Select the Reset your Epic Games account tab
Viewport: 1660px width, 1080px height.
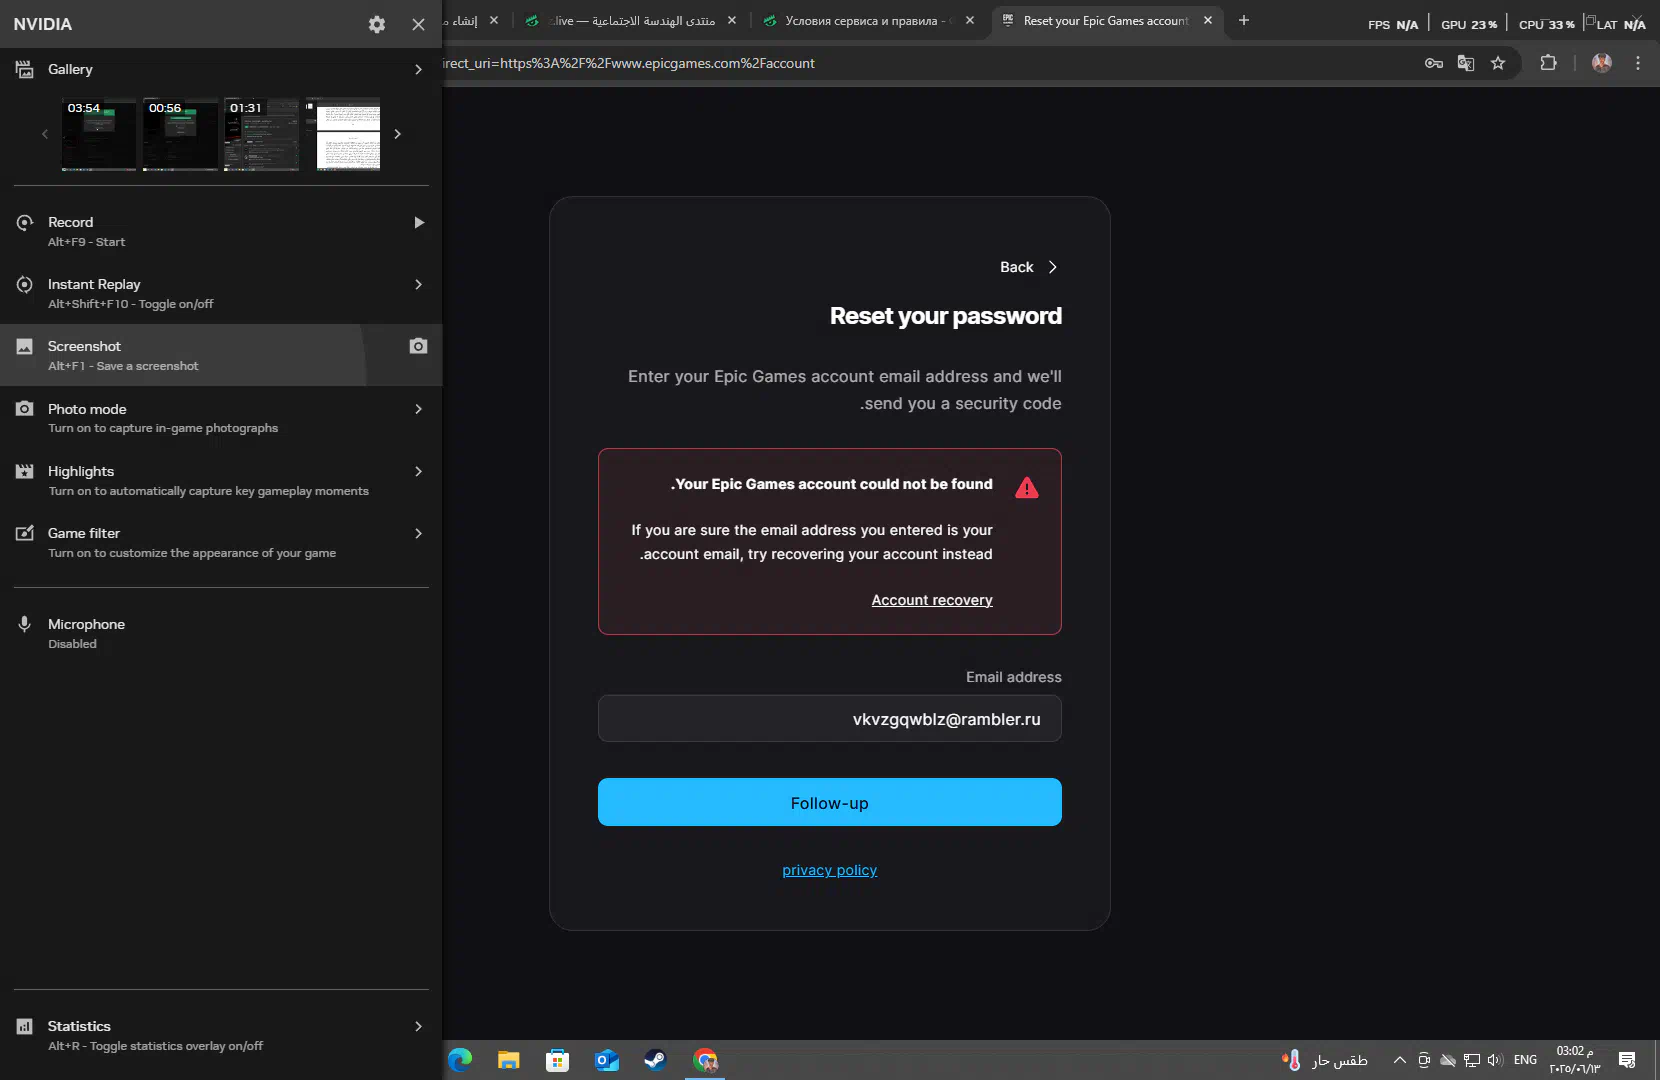pyautogui.click(x=1105, y=20)
